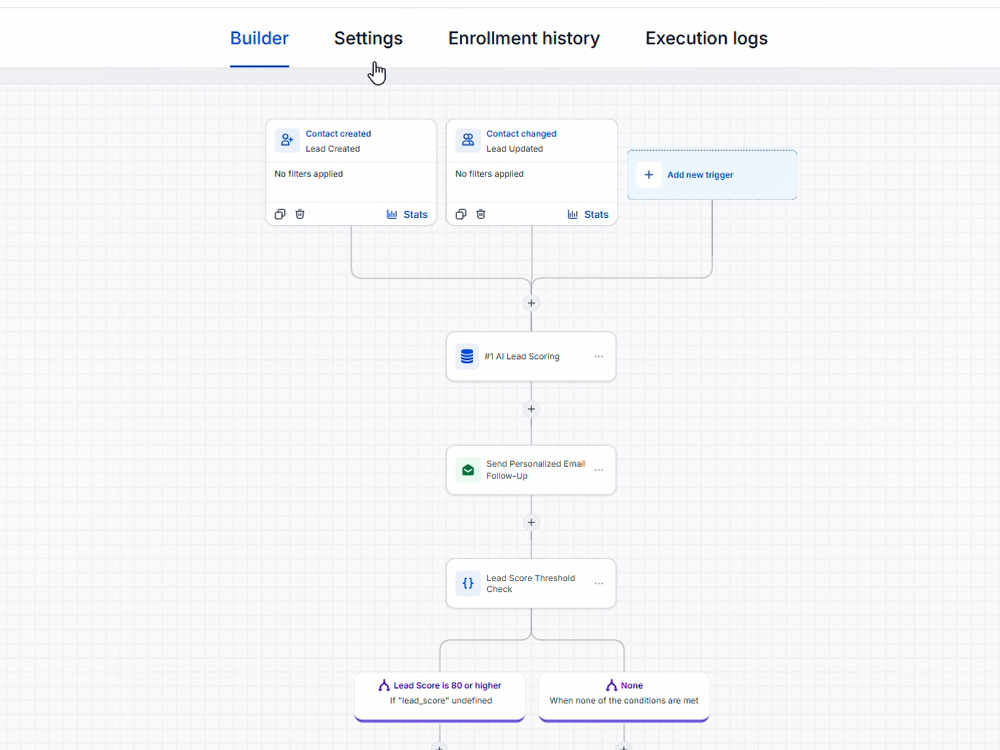Select the None branch card
This screenshot has height=750, width=1000.
pos(624,696)
